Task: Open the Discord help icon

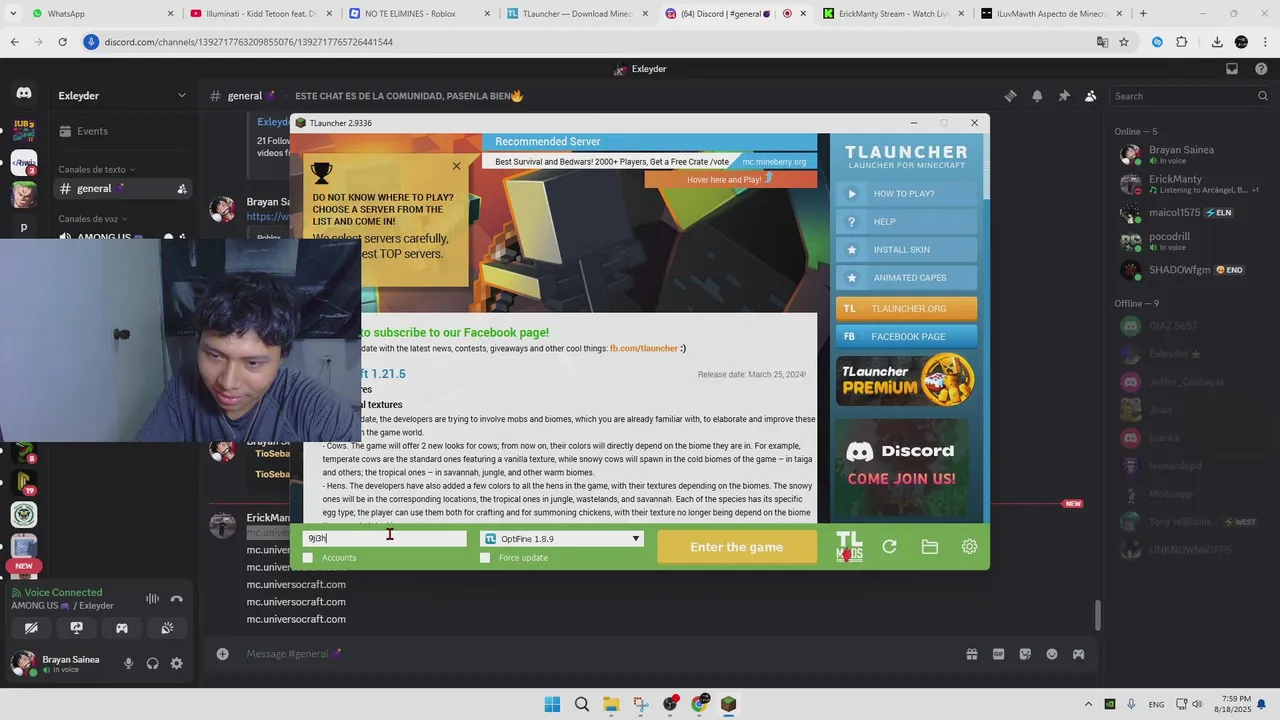Action: click(1262, 69)
